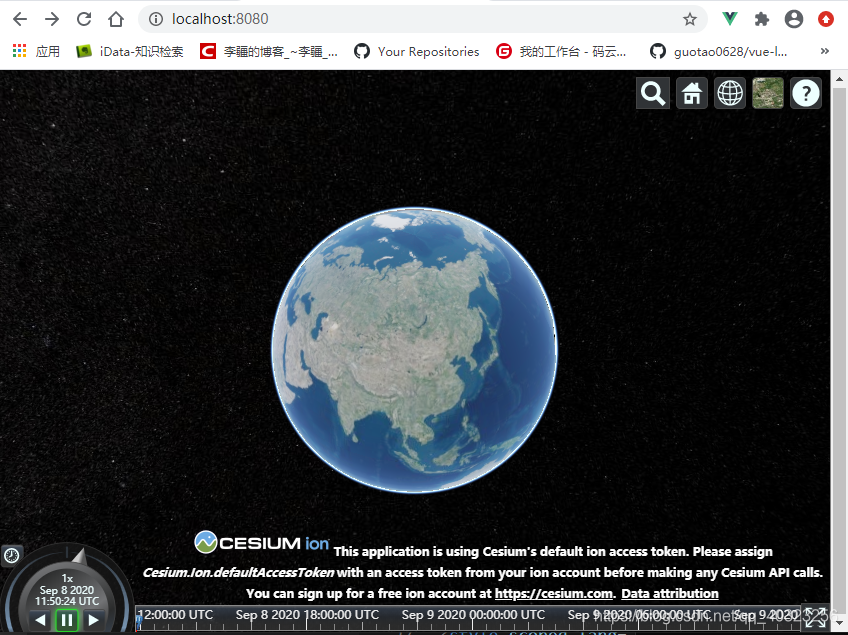Pause the running animation
The height and width of the screenshot is (635, 848).
[x=66, y=620]
